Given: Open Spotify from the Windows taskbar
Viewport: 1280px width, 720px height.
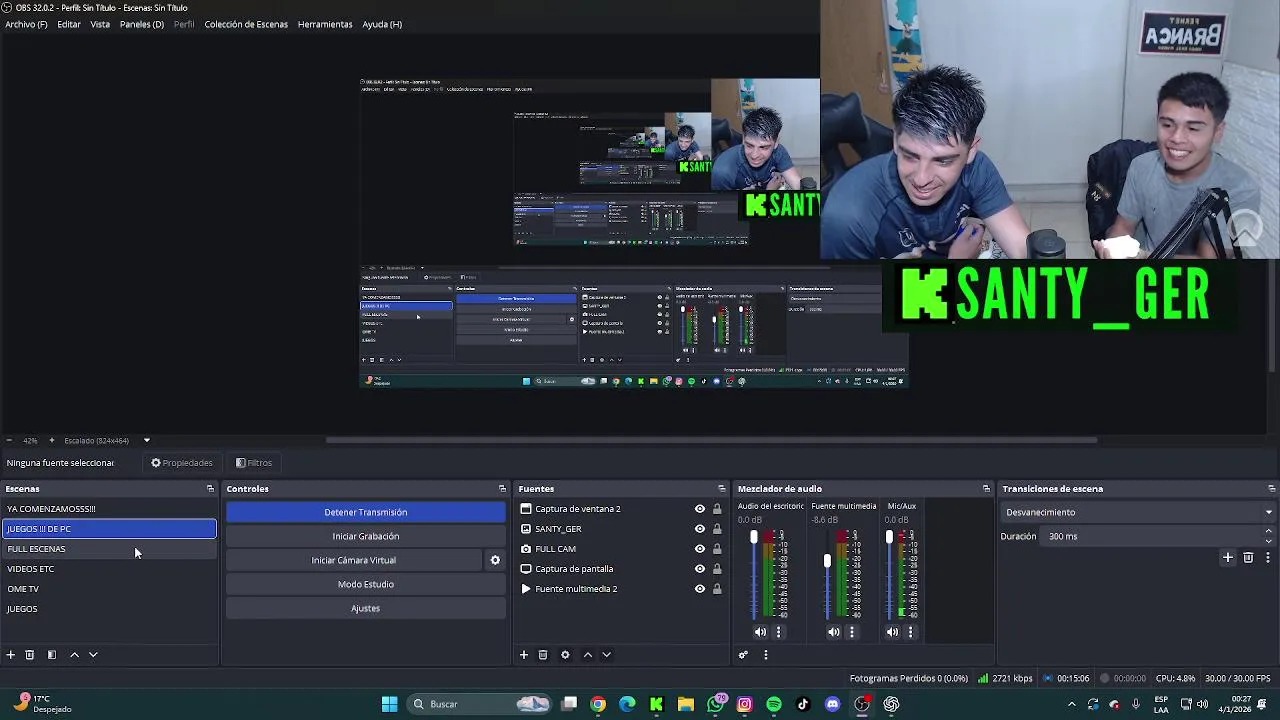Looking at the screenshot, I should [774, 705].
